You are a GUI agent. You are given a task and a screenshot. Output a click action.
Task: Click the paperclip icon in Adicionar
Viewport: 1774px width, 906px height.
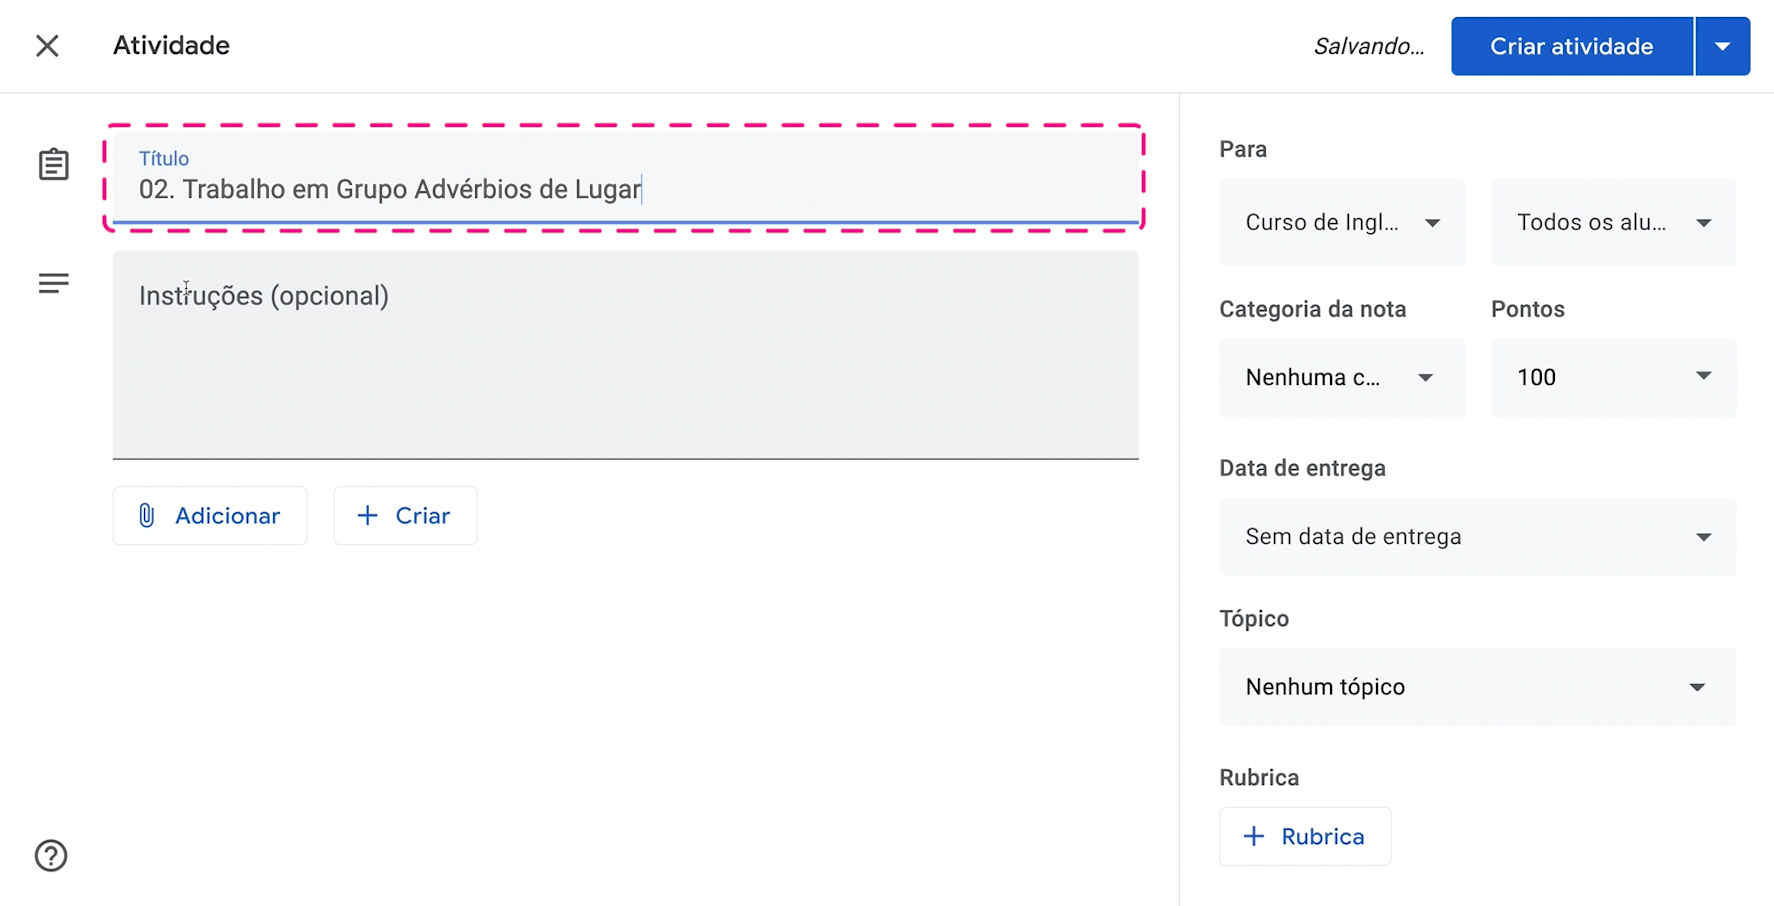[x=146, y=516]
